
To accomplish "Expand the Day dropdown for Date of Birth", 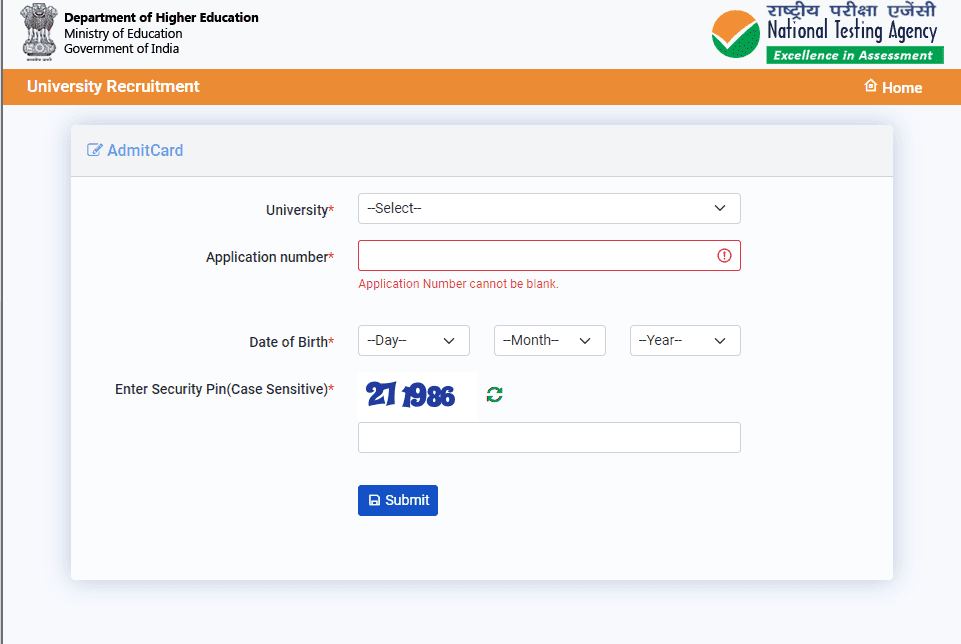I will [x=413, y=341].
